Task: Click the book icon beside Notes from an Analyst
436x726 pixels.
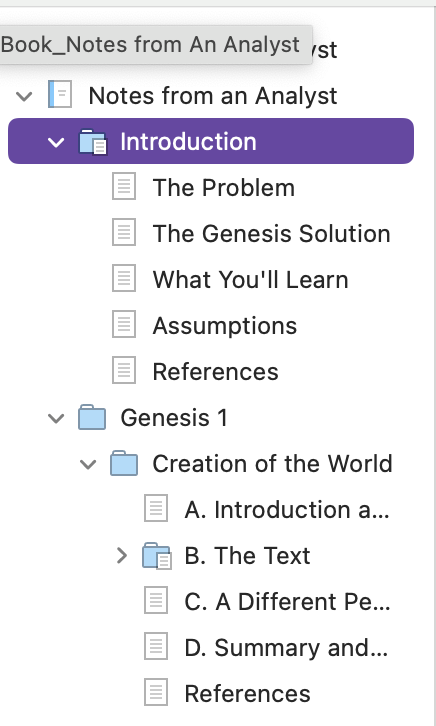Action: point(60,94)
